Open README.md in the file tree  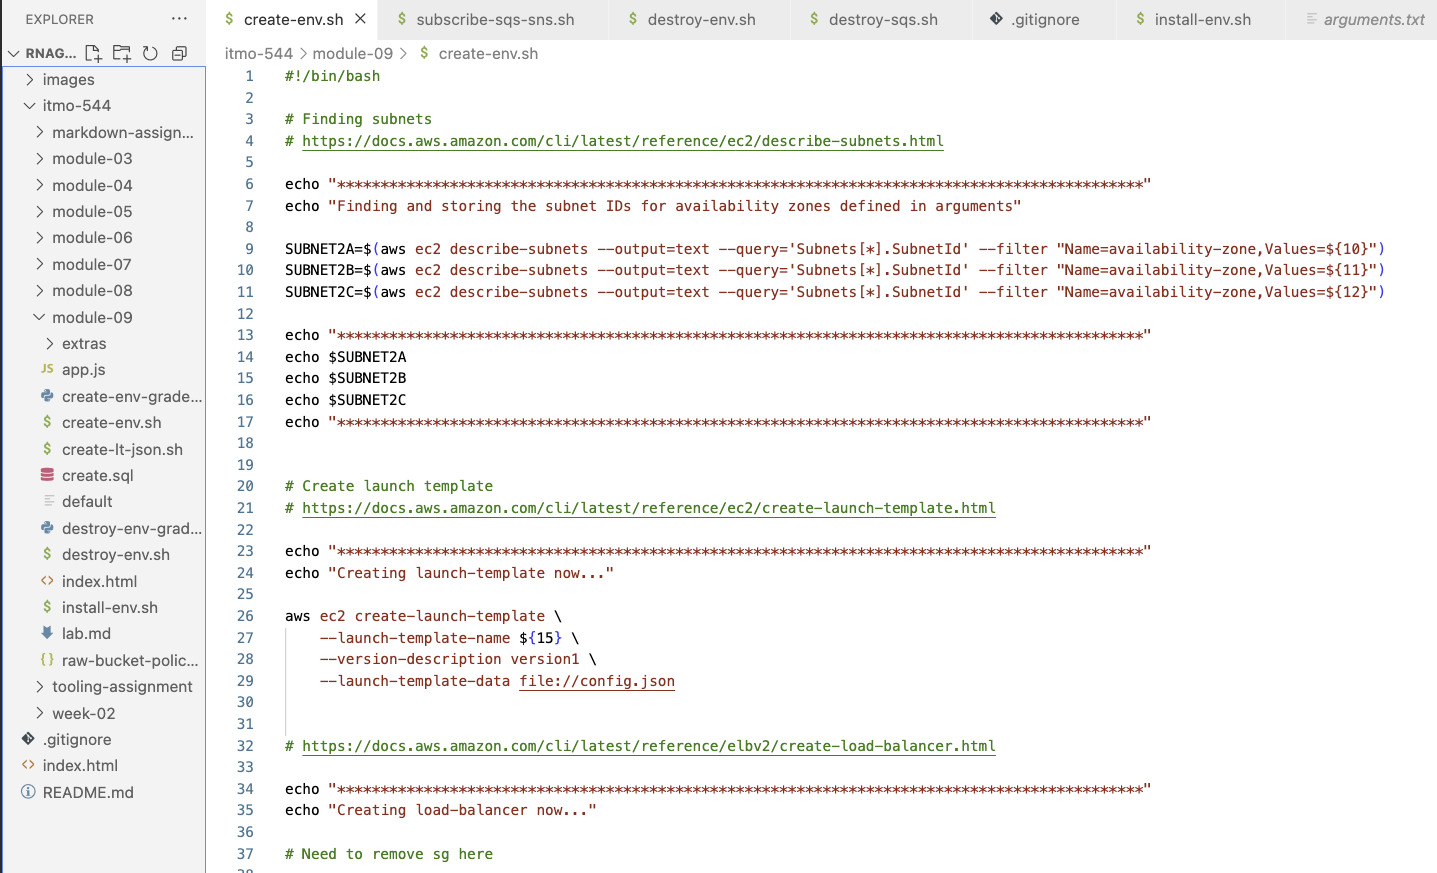pyautogui.click(x=88, y=792)
